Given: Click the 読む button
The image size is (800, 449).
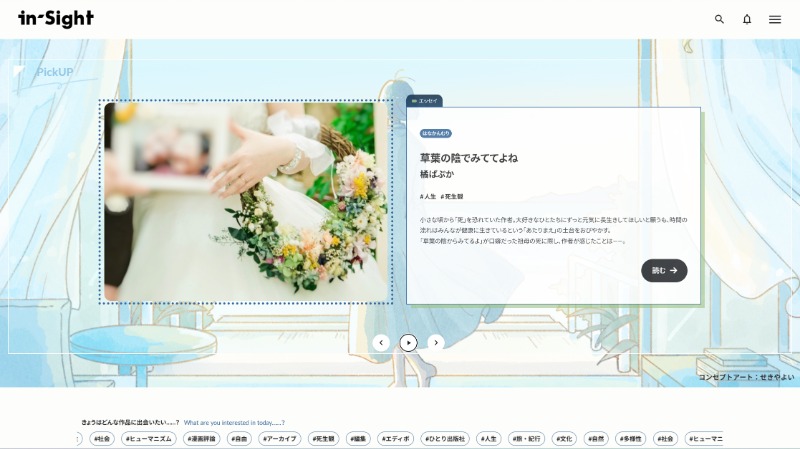Looking at the screenshot, I should click(664, 270).
